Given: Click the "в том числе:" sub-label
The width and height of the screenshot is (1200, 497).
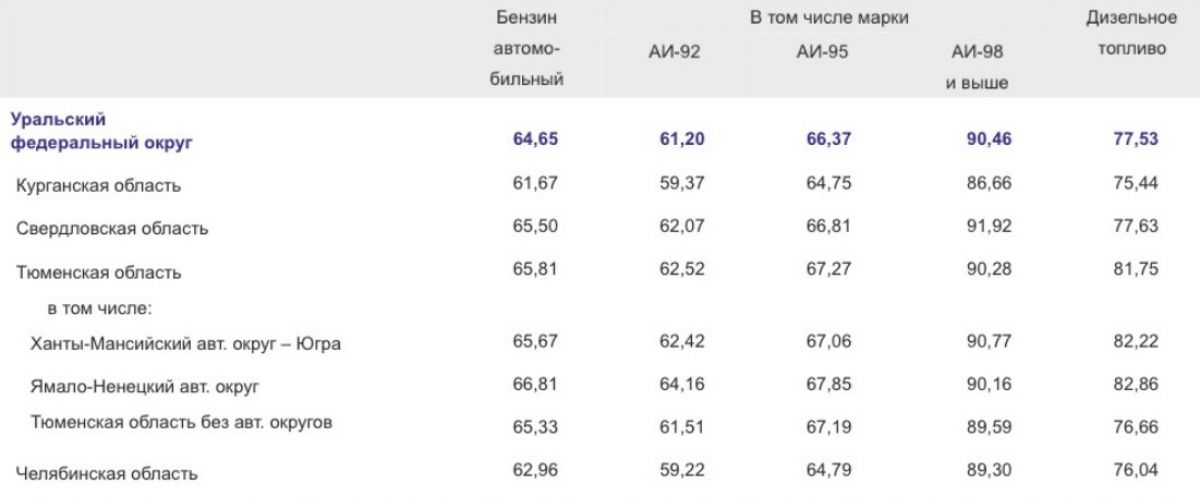Looking at the screenshot, I should point(93,307).
